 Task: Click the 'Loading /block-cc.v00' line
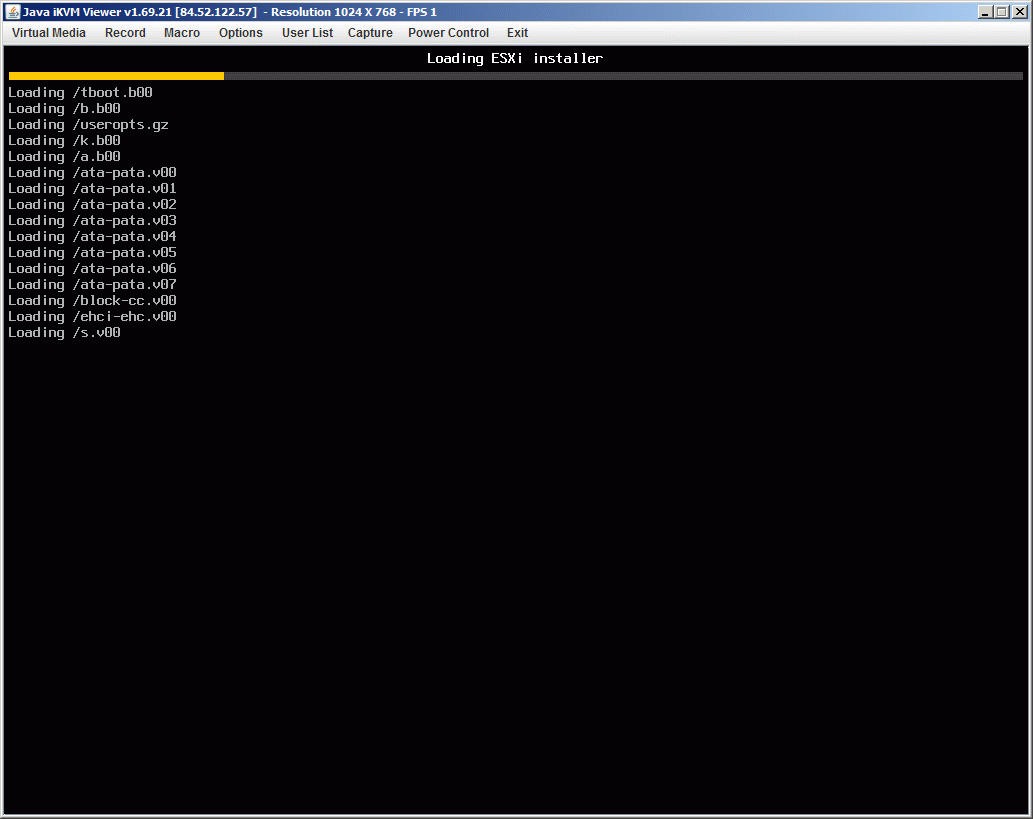coord(92,300)
